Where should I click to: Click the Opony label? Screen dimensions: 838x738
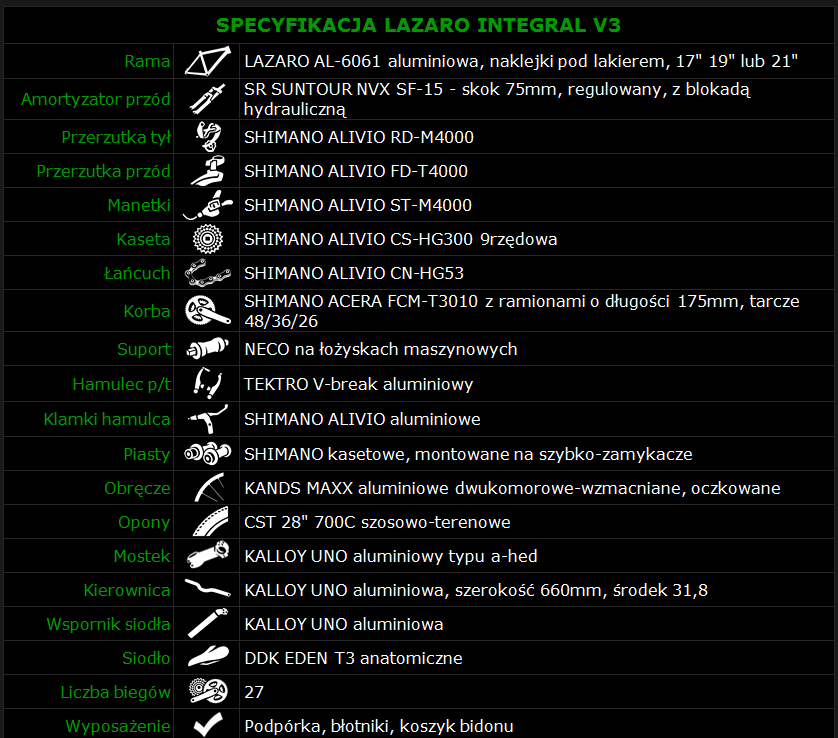144,522
